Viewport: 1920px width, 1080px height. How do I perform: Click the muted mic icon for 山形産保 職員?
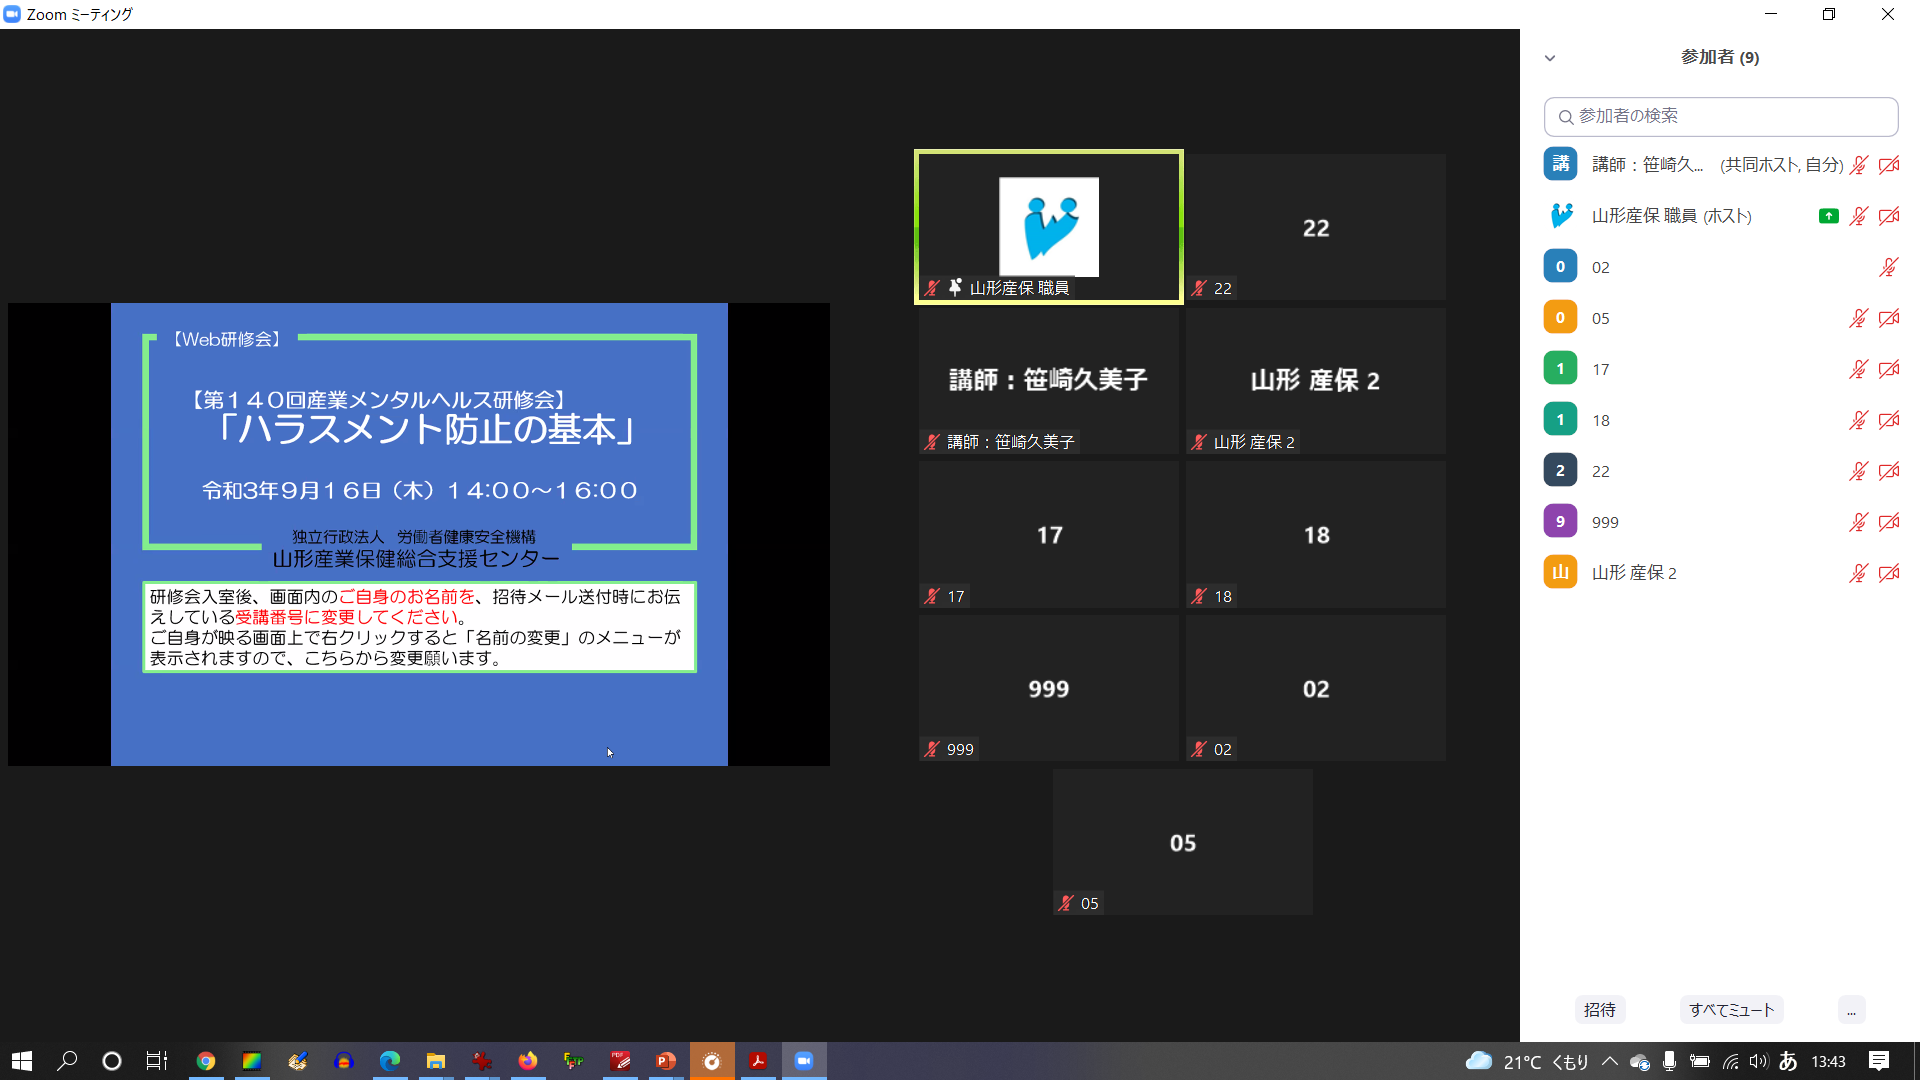pyautogui.click(x=1859, y=216)
